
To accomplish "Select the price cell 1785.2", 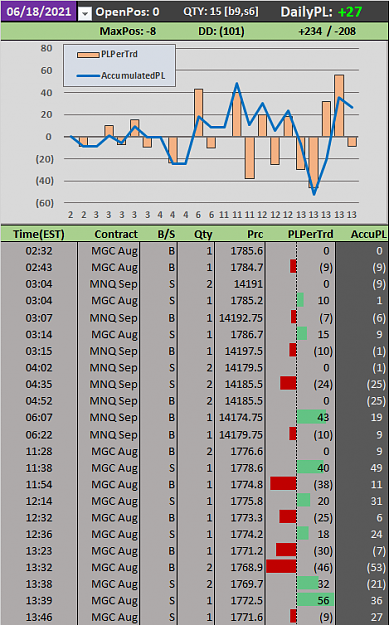I will (240, 301).
